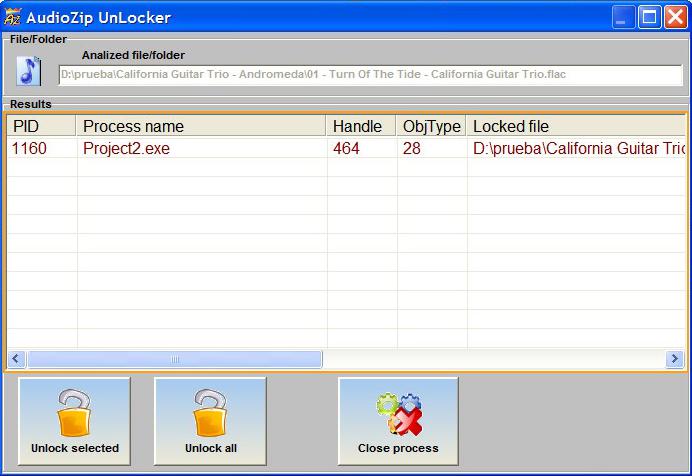Click the AudioZip app icon in title bar
The image size is (692, 476).
tap(12, 17)
